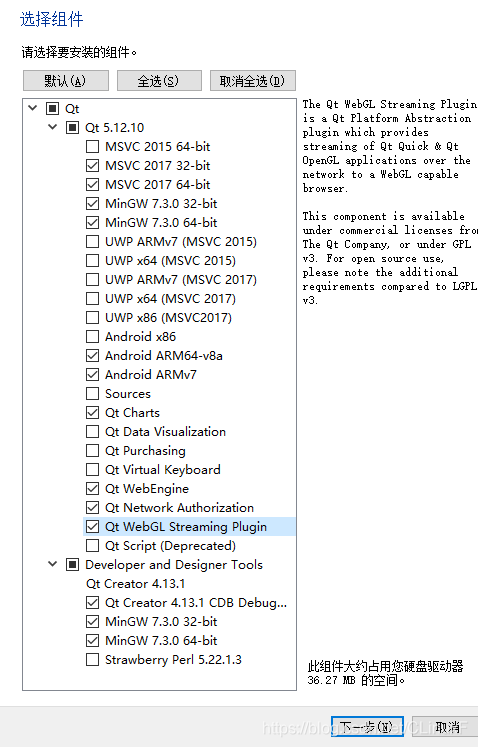Screen dimensions: 478x747
Task: Uncheck the Android ARM64-v8a component
Action: [92, 356]
